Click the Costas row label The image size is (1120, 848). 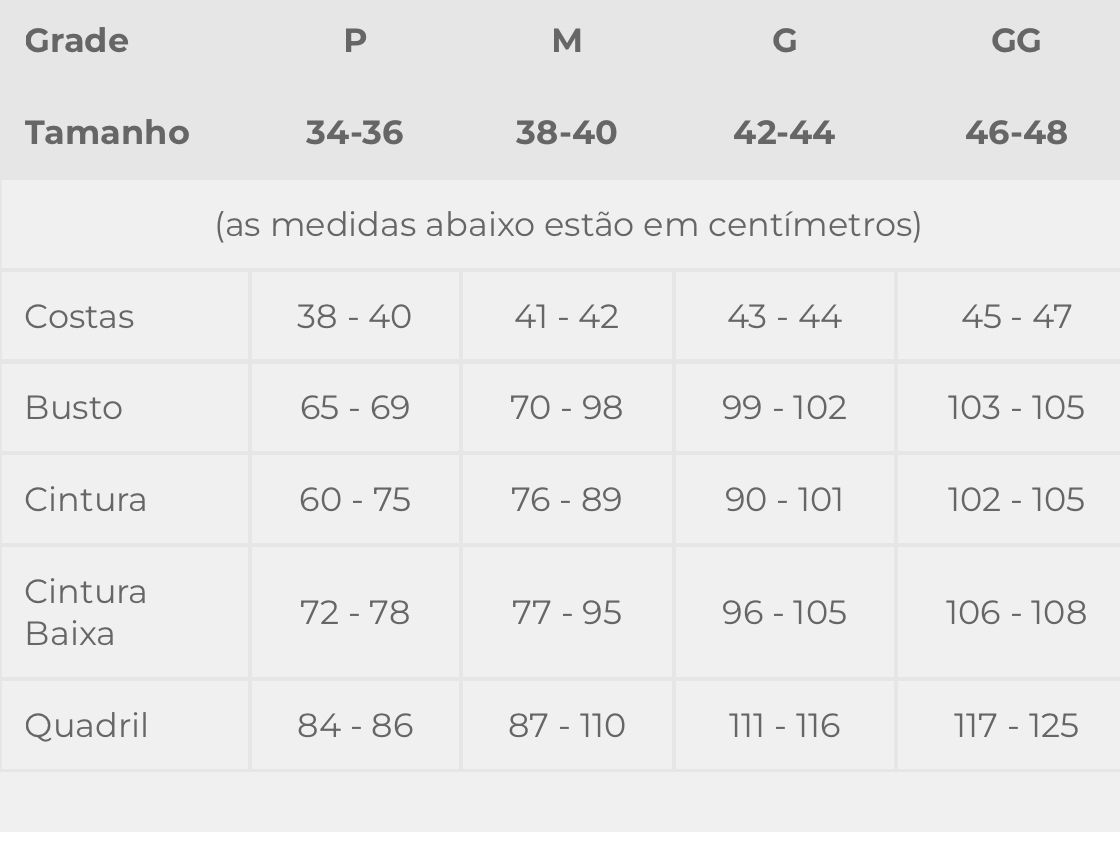(x=79, y=317)
